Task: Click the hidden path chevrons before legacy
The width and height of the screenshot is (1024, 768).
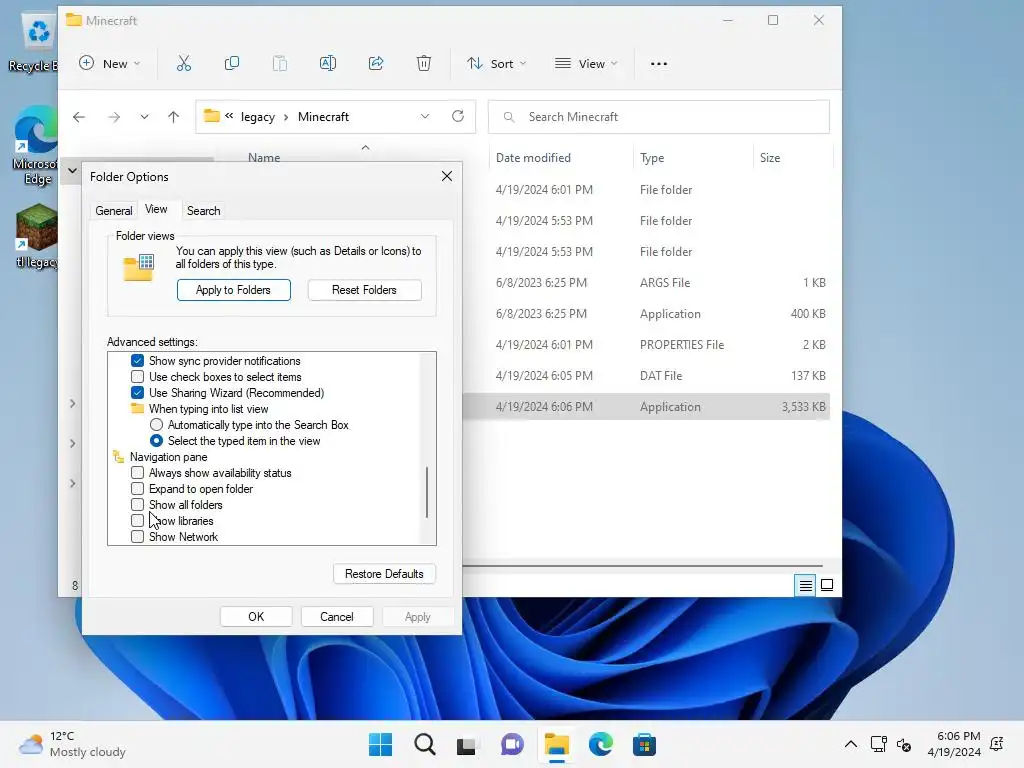Action: 229,116
